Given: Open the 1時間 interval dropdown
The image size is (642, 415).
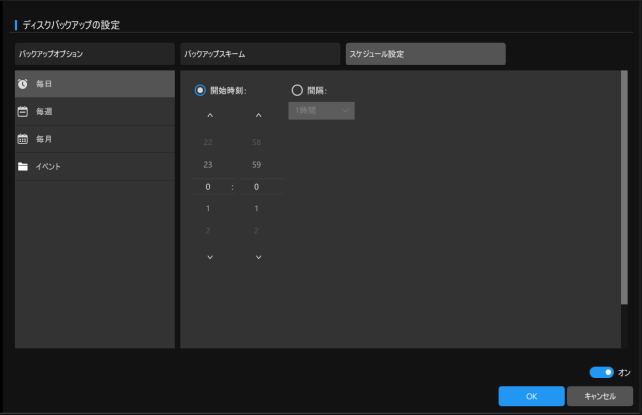Looking at the screenshot, I should [x=321, y=111].
